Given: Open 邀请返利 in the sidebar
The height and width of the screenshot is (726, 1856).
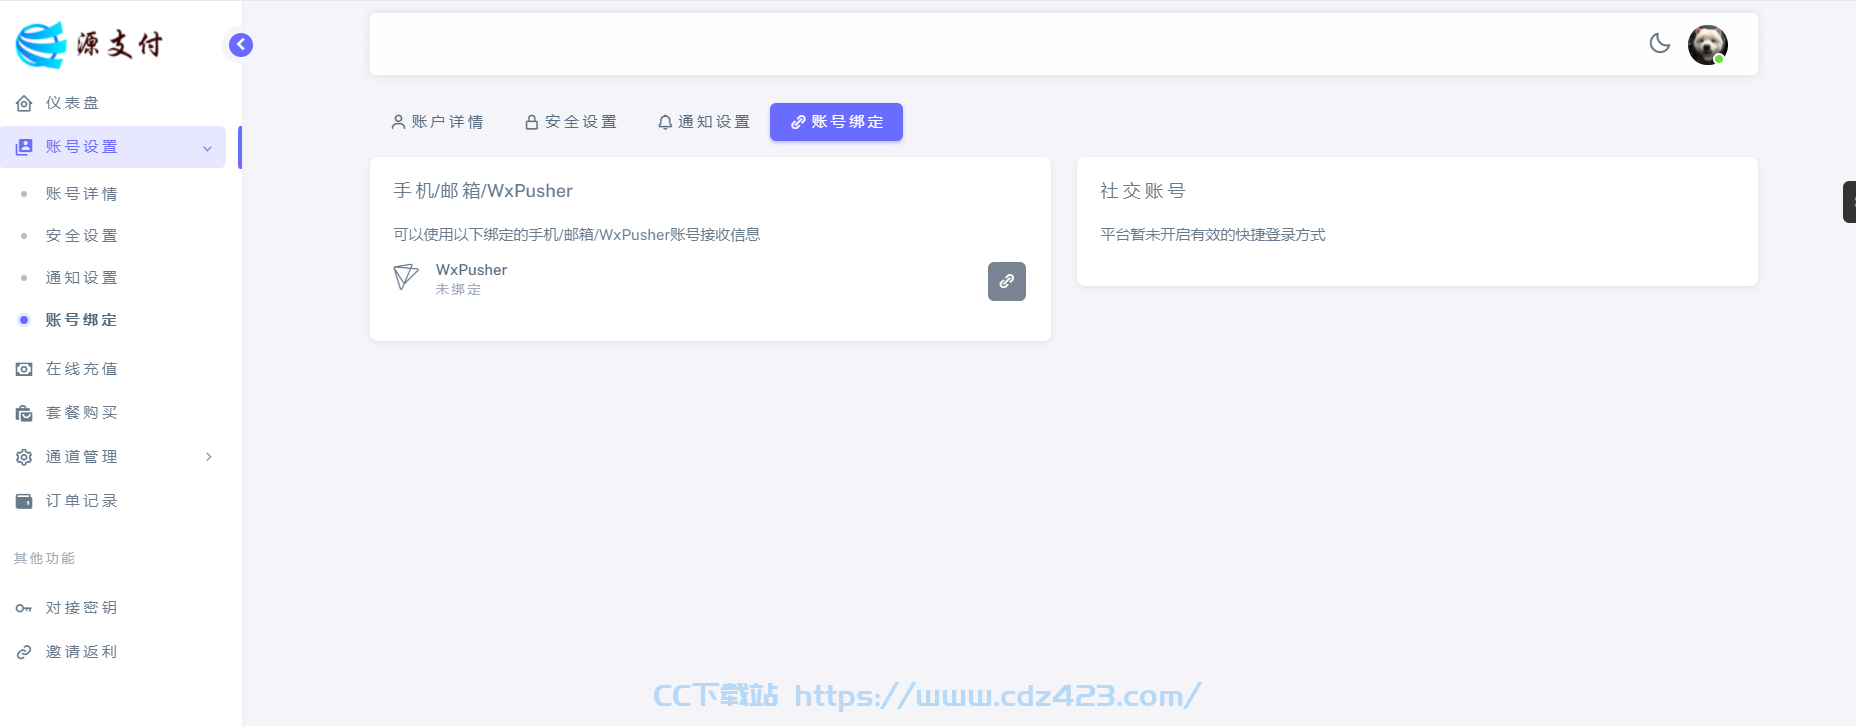Looking at the screenshot, I should click(113, 652).
